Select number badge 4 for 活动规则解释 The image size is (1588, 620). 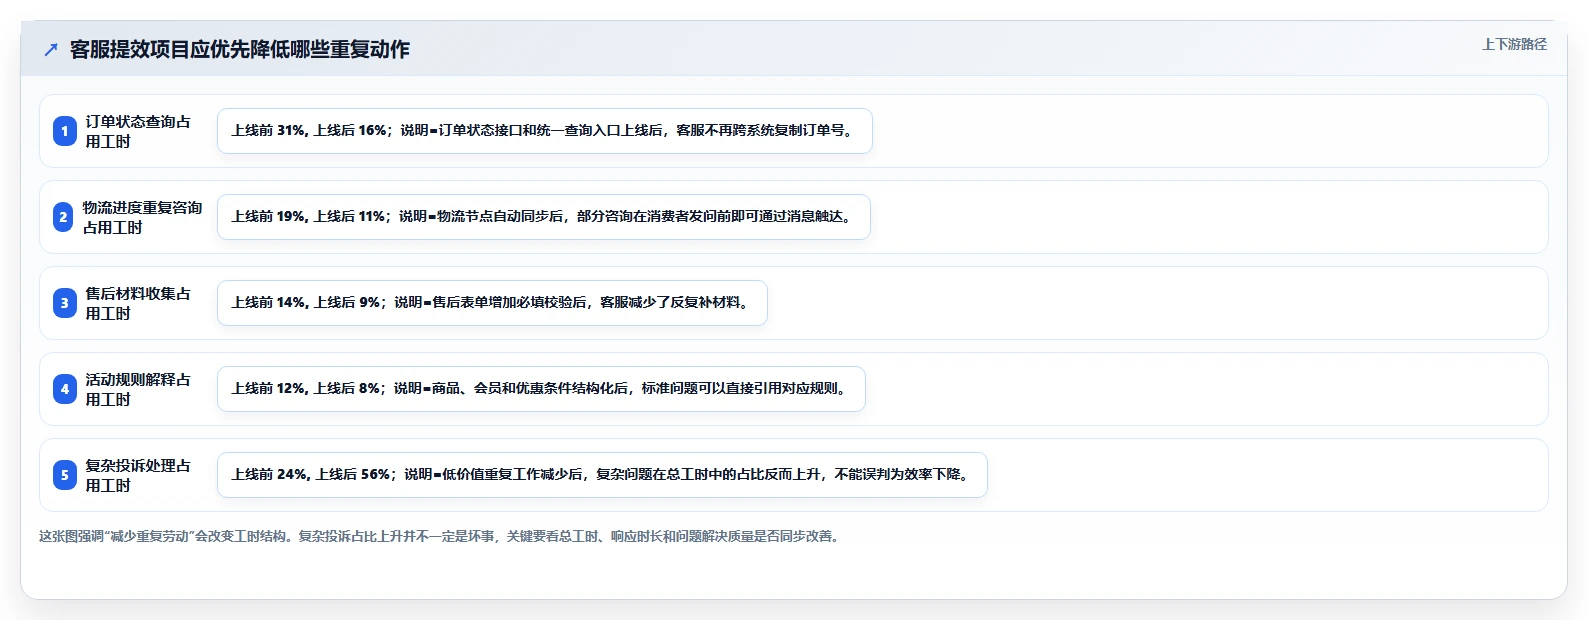[65, 389]
